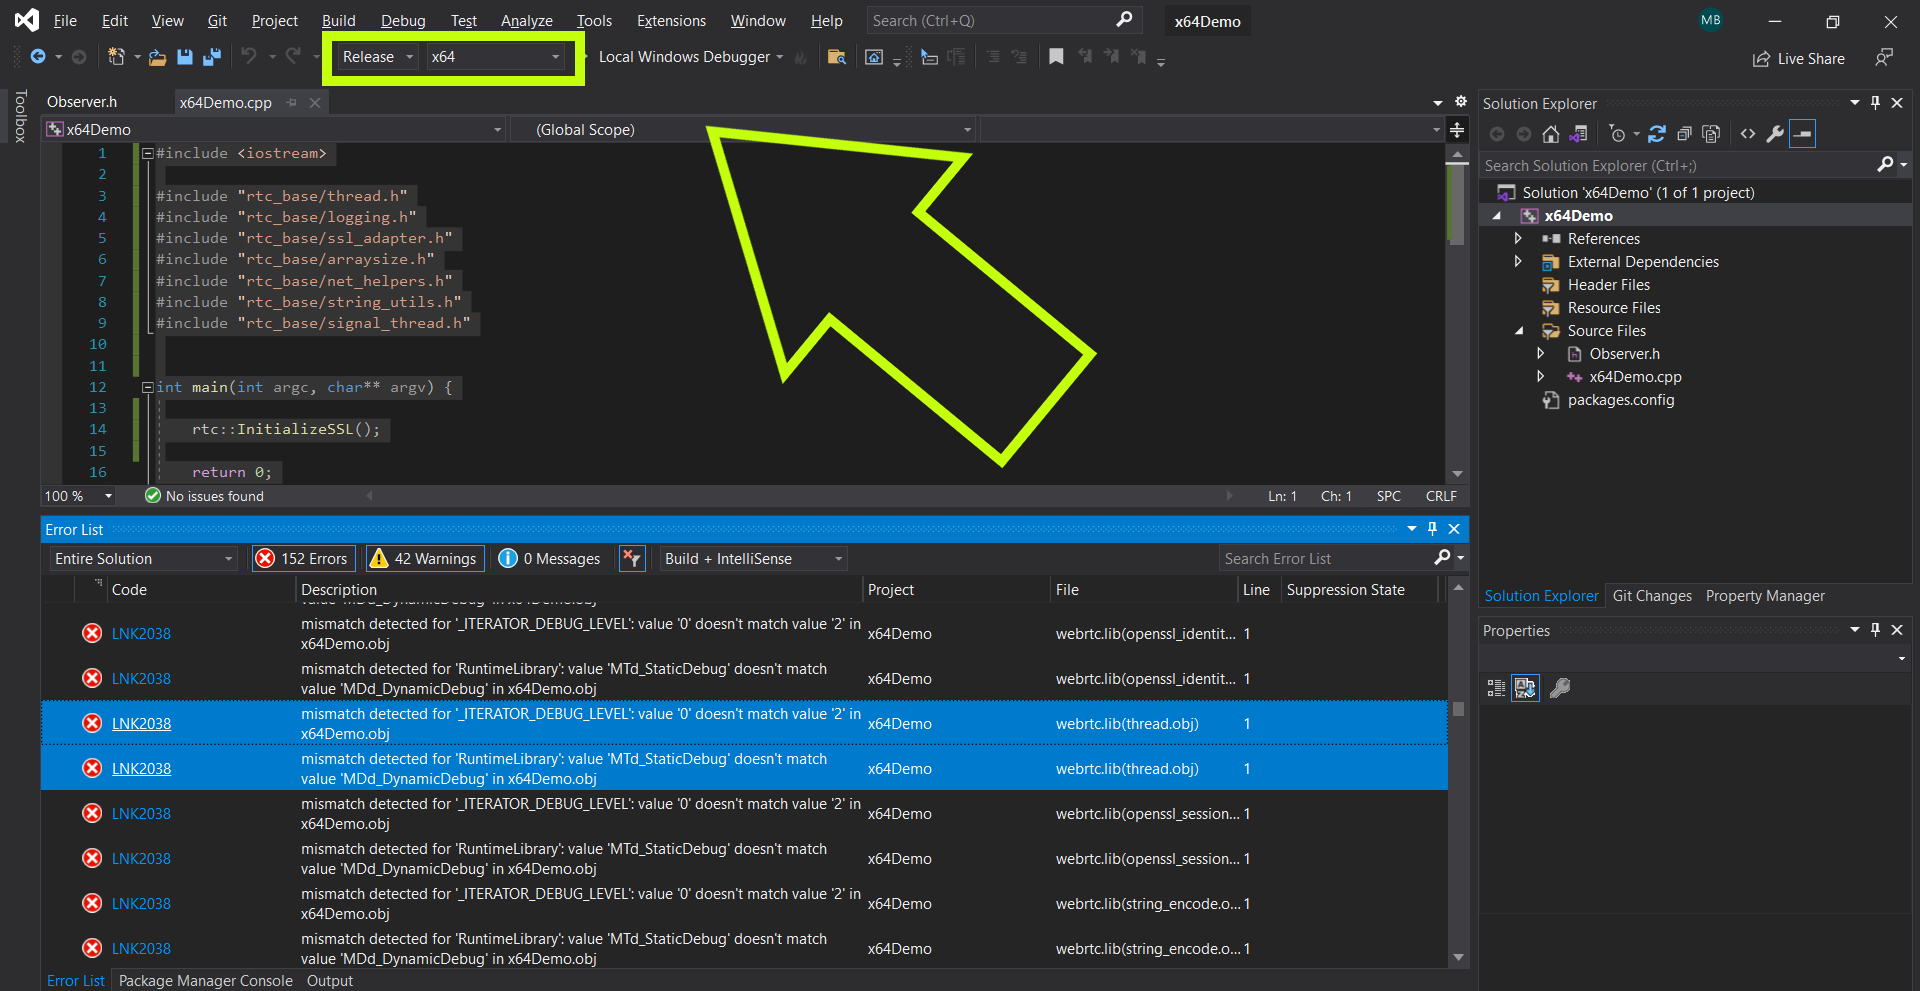Click the bookmark icon in the toolbar
Screen dimensions: 1920x991
[x=1056, y=57]
